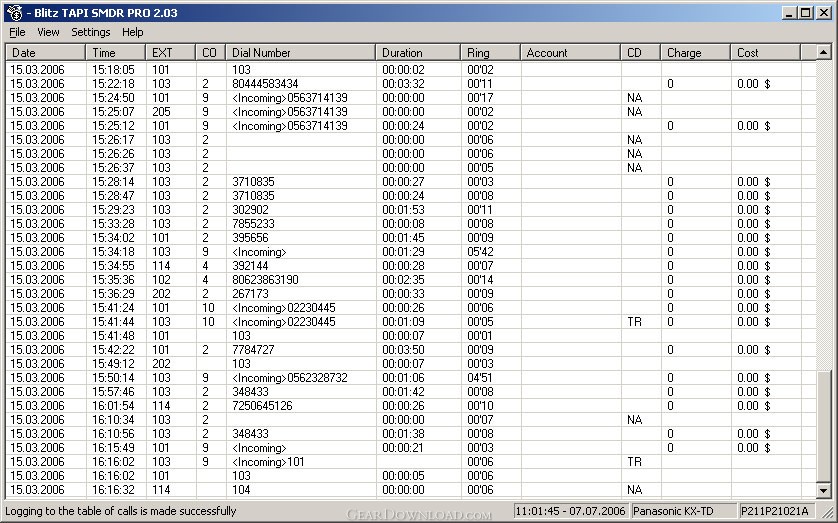Select duration 00:00:24 at 15:25:12
Screen dimensions: 838x523
click(403, 126)
